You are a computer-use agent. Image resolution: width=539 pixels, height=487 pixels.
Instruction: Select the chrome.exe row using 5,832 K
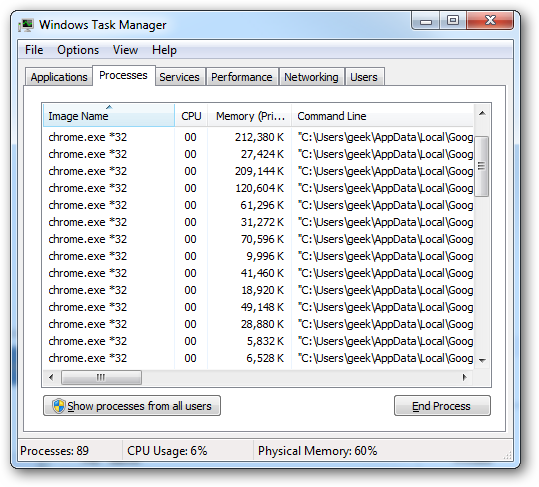pos(258,341)
